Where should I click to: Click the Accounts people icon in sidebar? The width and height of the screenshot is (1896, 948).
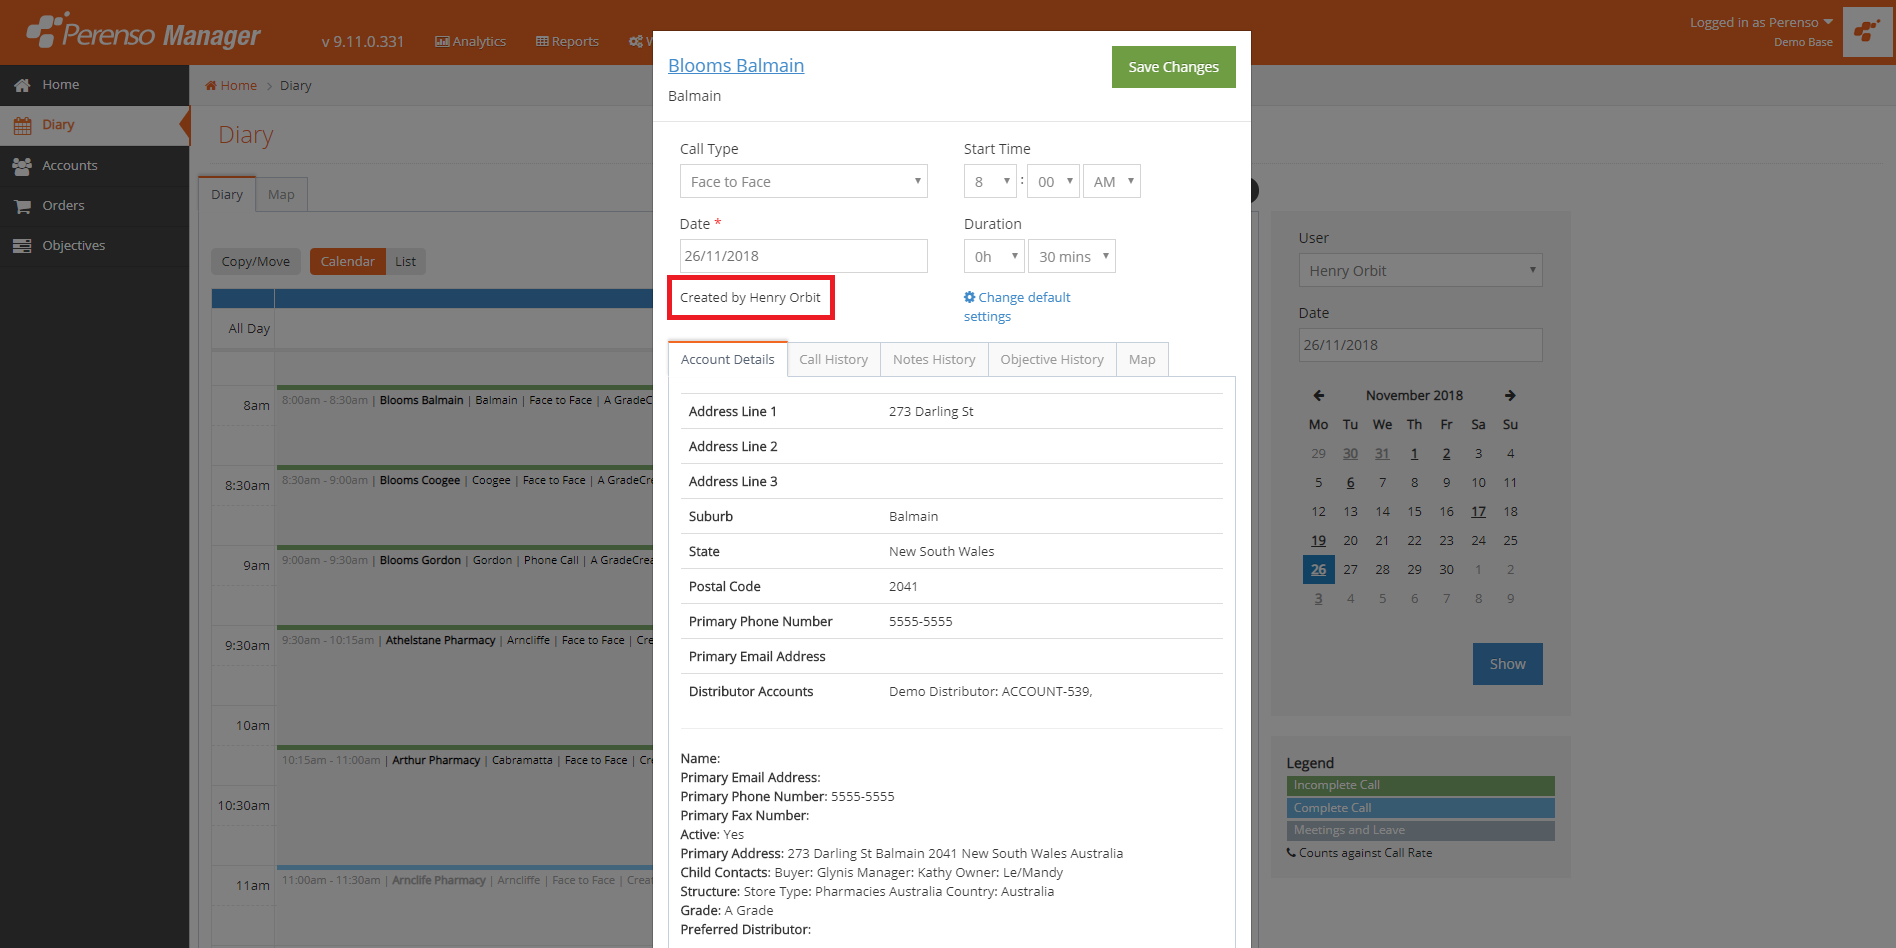22,166
